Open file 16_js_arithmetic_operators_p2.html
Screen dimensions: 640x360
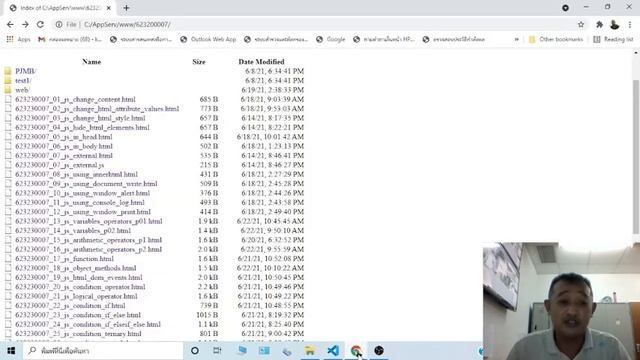point(89,249)
